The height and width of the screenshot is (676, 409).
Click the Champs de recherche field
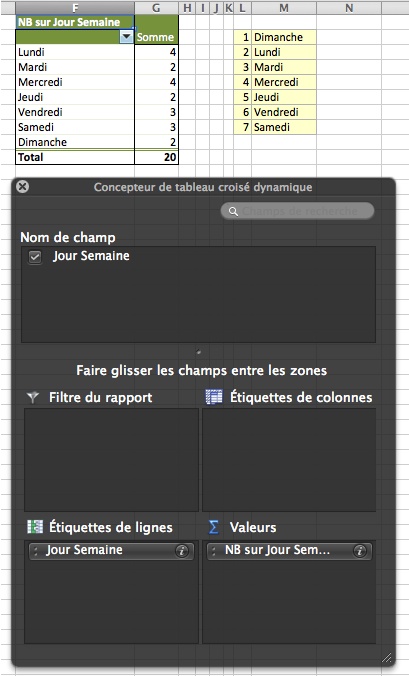click(x=297, y=211)
